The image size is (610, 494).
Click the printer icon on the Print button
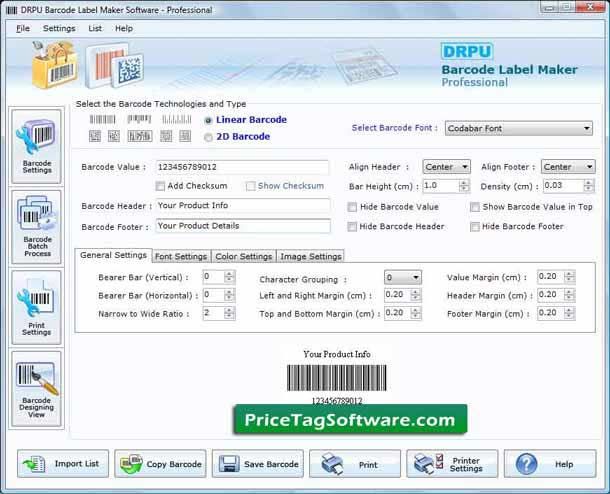tap(332, 464)
